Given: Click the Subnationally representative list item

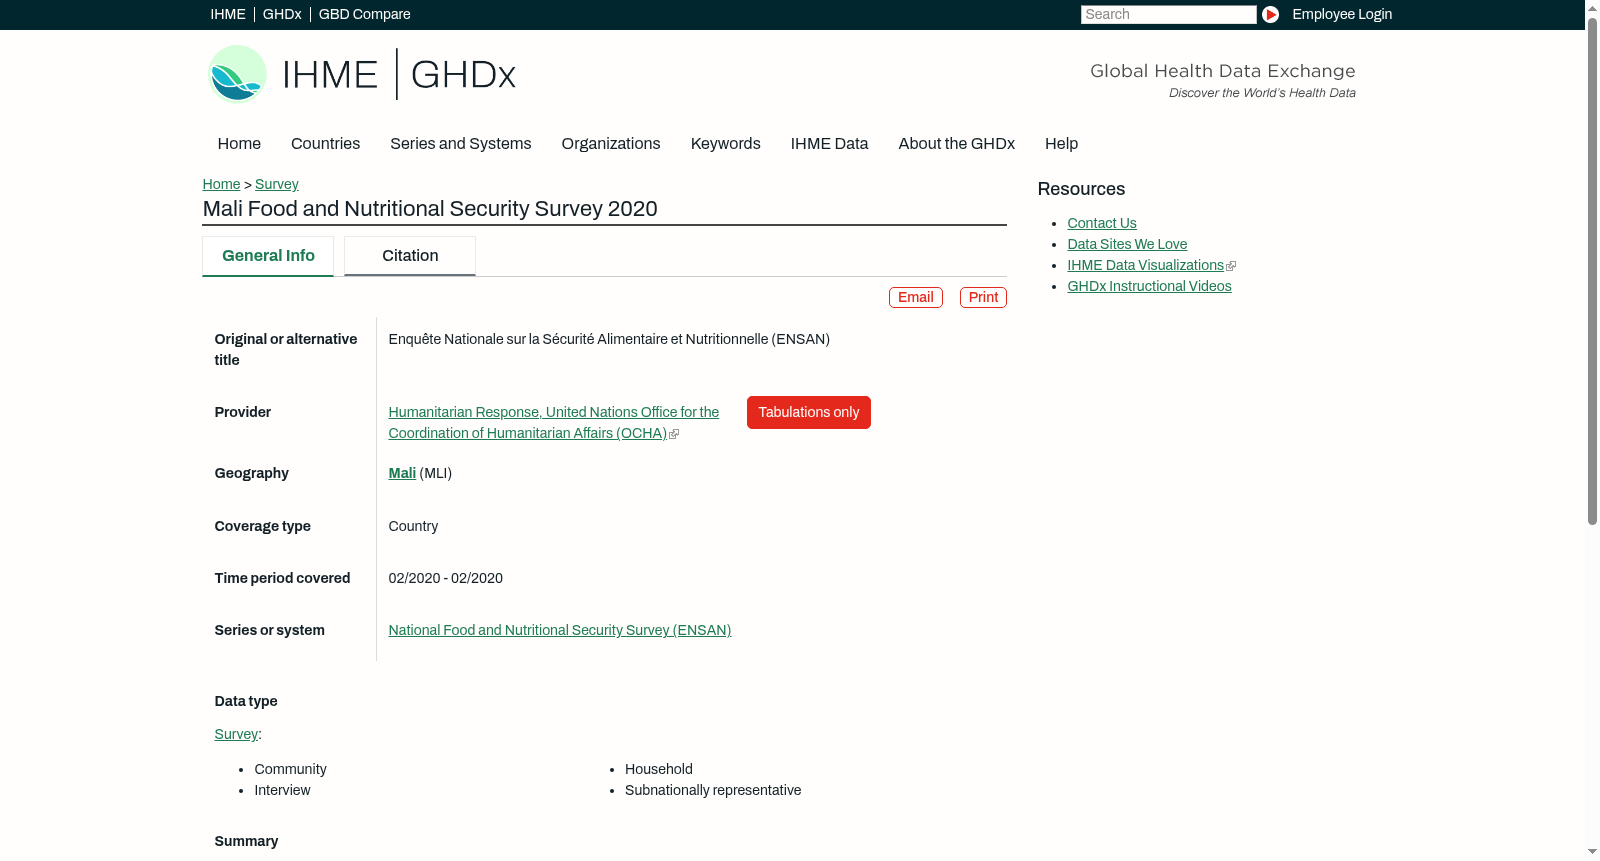Looking at the screenshot, I should pos(713,791).
